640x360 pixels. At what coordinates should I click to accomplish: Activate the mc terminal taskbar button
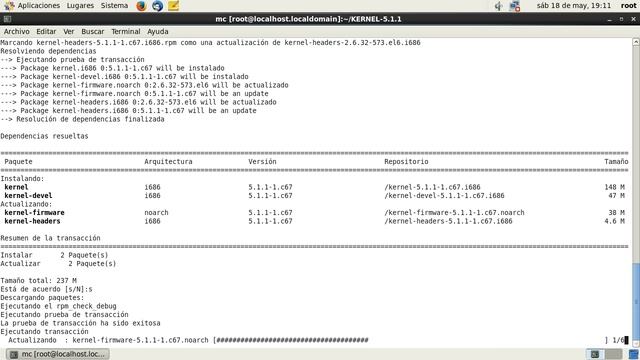[58, 354]
